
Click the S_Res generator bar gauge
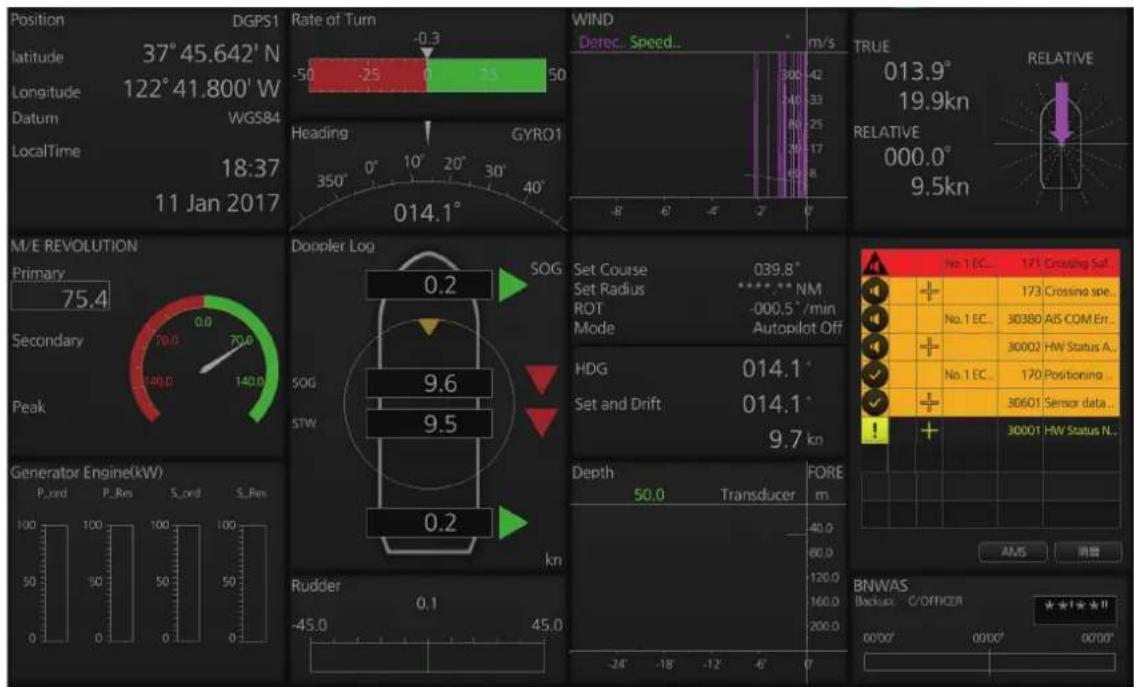[254, 584]
